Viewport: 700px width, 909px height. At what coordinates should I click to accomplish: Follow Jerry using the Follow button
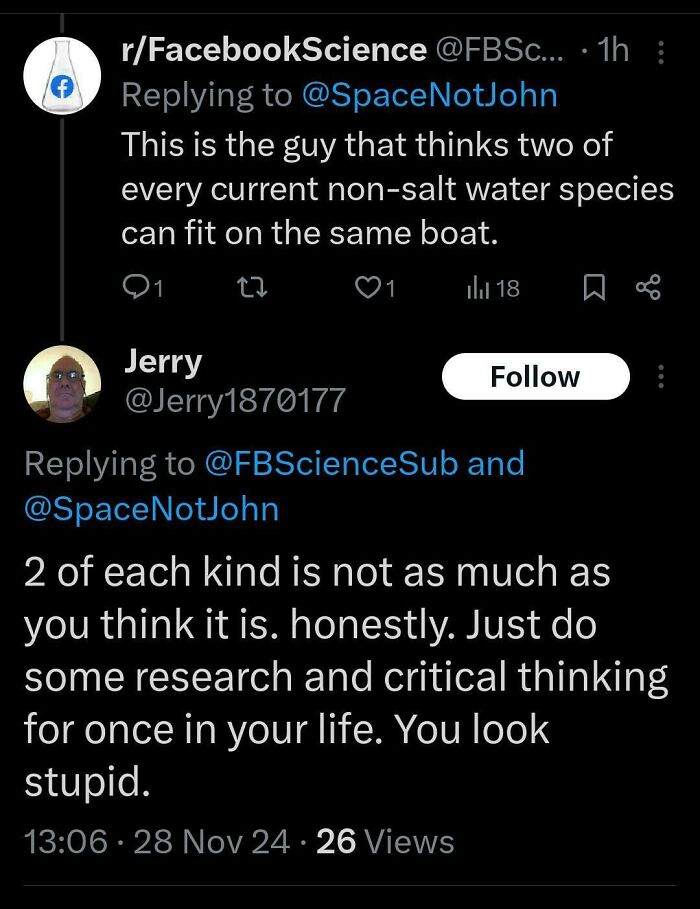pos(536,376)
